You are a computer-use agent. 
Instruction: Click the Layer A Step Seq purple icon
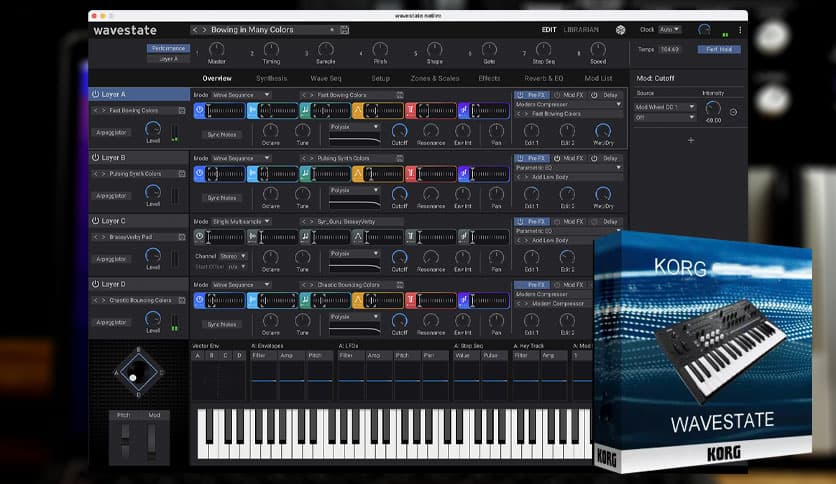[x=463, y=110]
